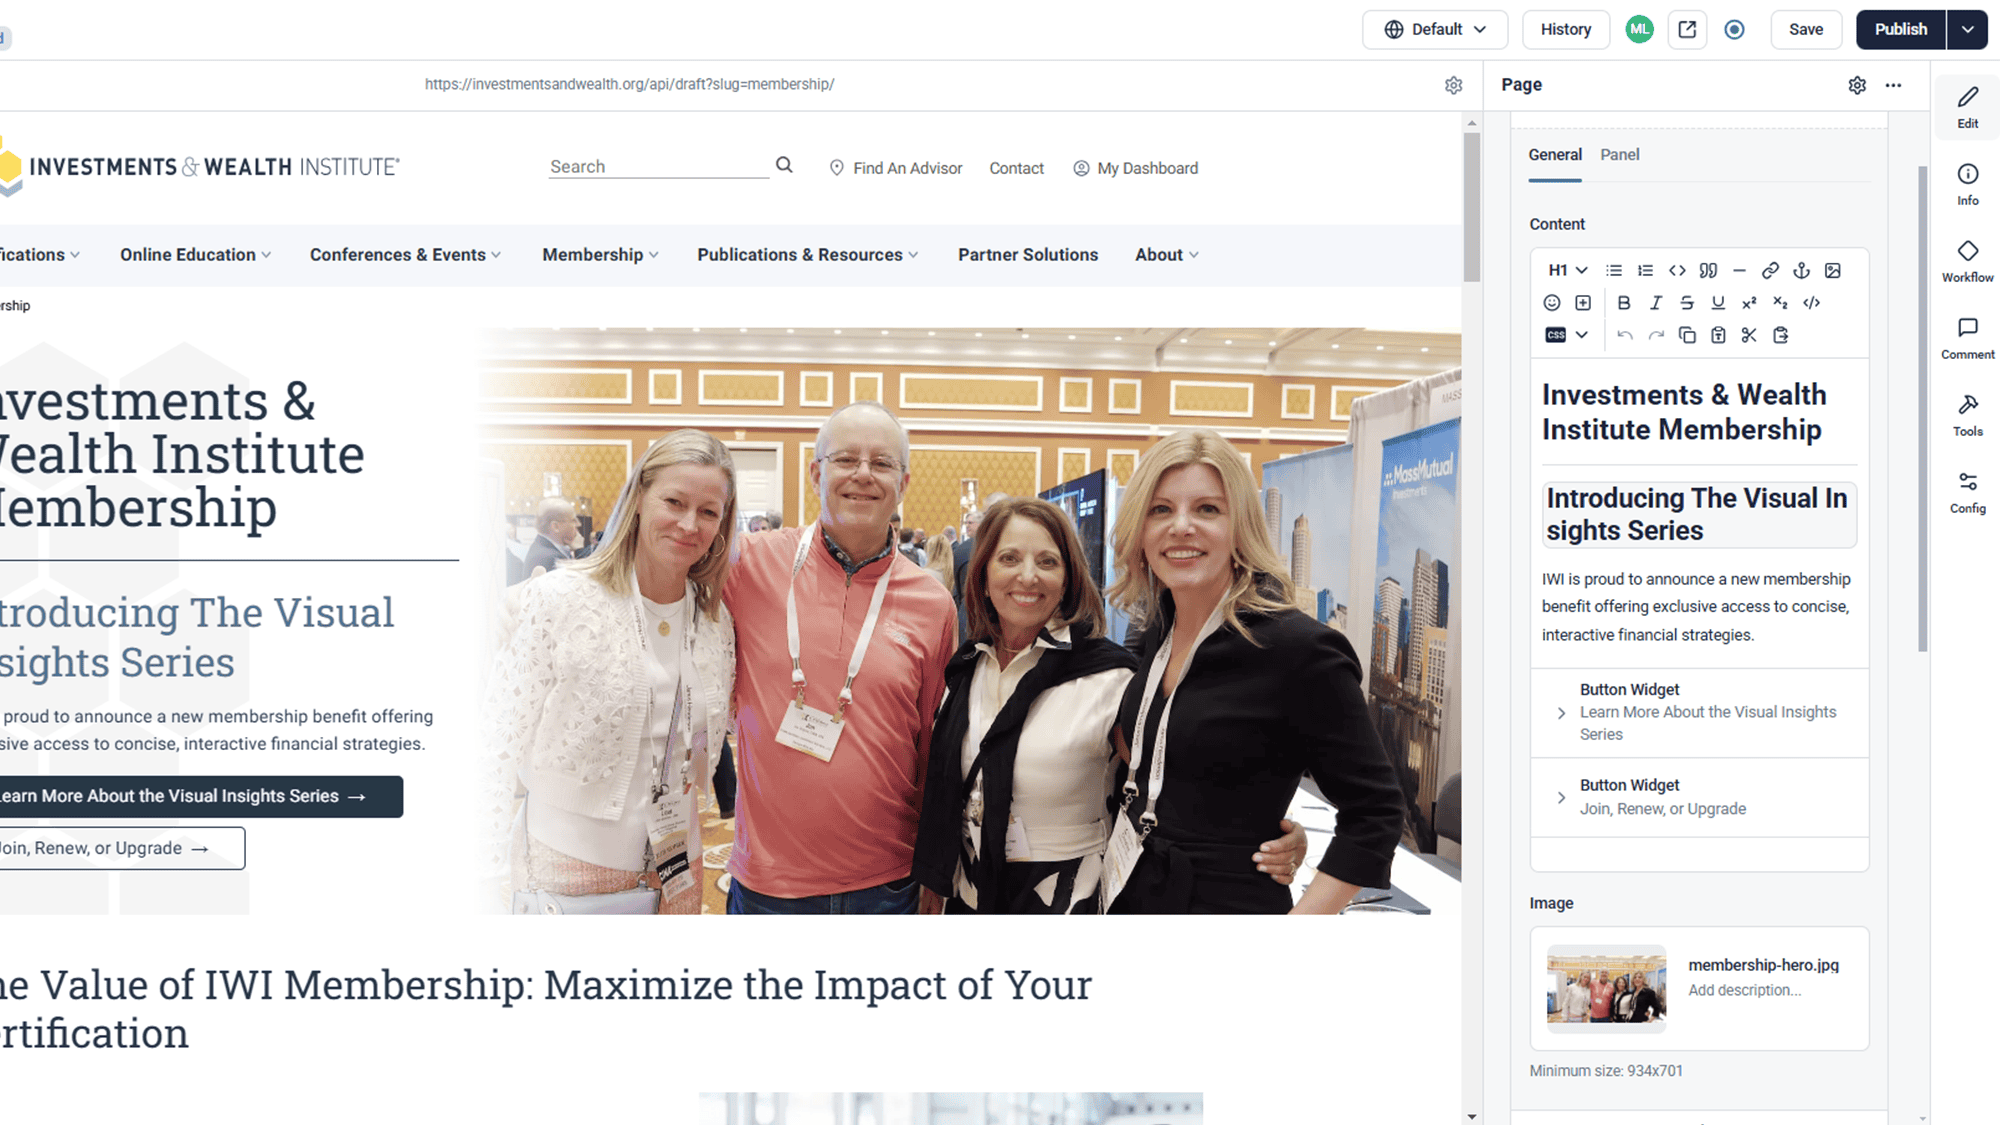The width and height of the screenshot is (2000, 1125).
Task: Click the ML user avatar
Action: pos(1640,29)
